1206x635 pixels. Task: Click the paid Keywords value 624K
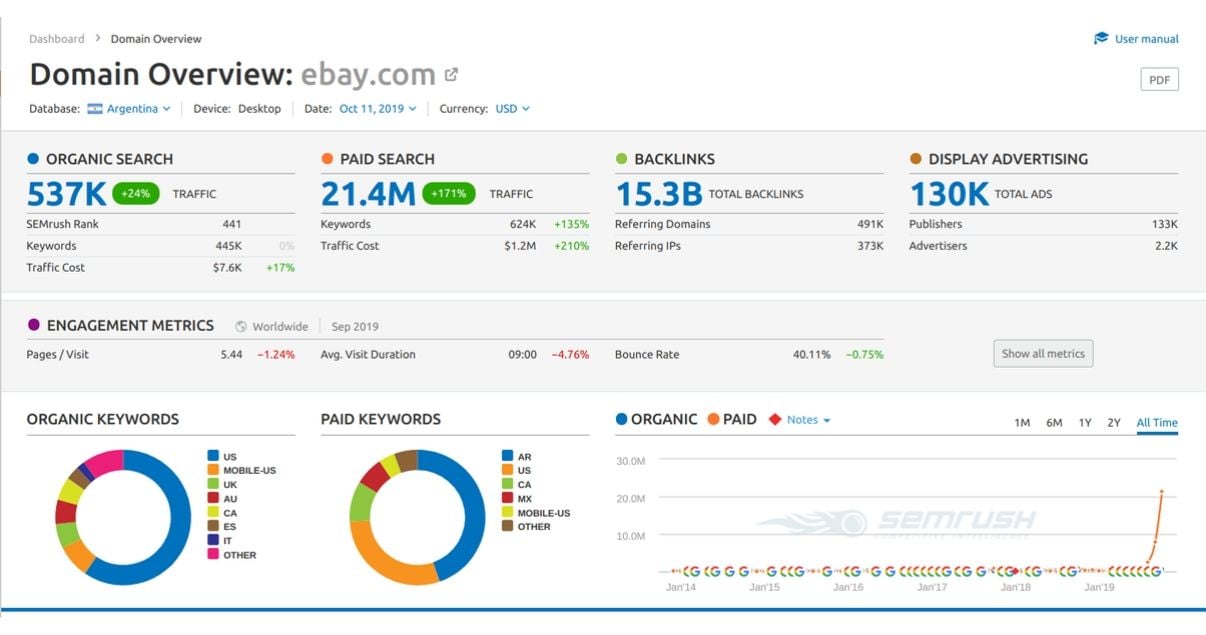pyautogui.click(x=523, y=224)
